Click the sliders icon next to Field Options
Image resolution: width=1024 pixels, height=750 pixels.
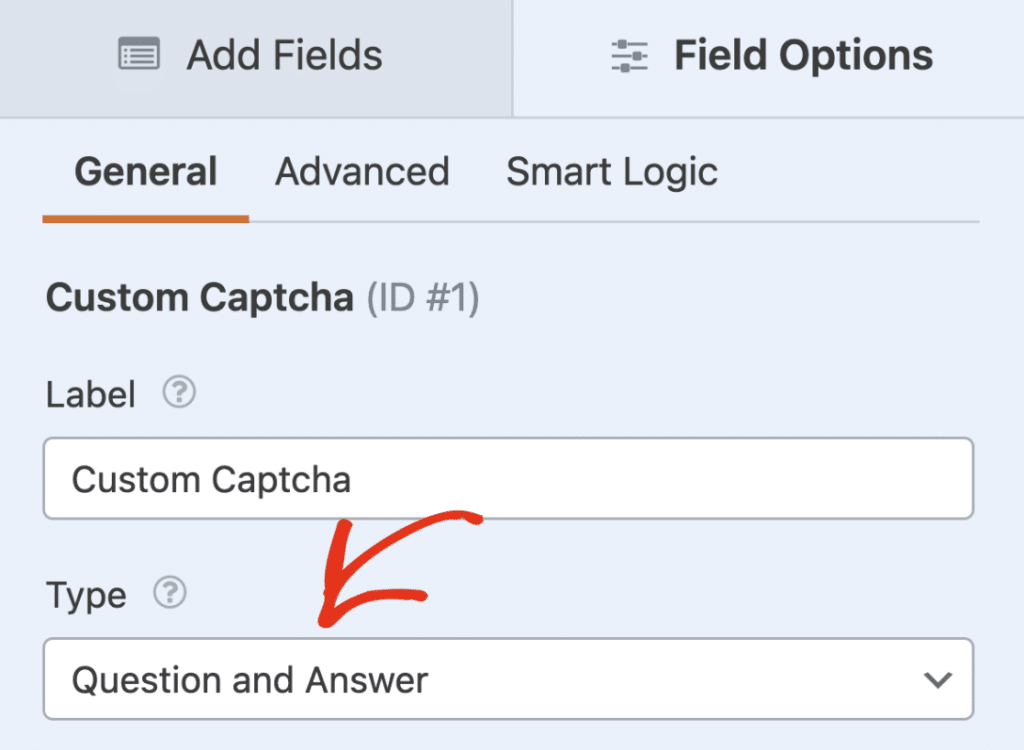(628, 55)
